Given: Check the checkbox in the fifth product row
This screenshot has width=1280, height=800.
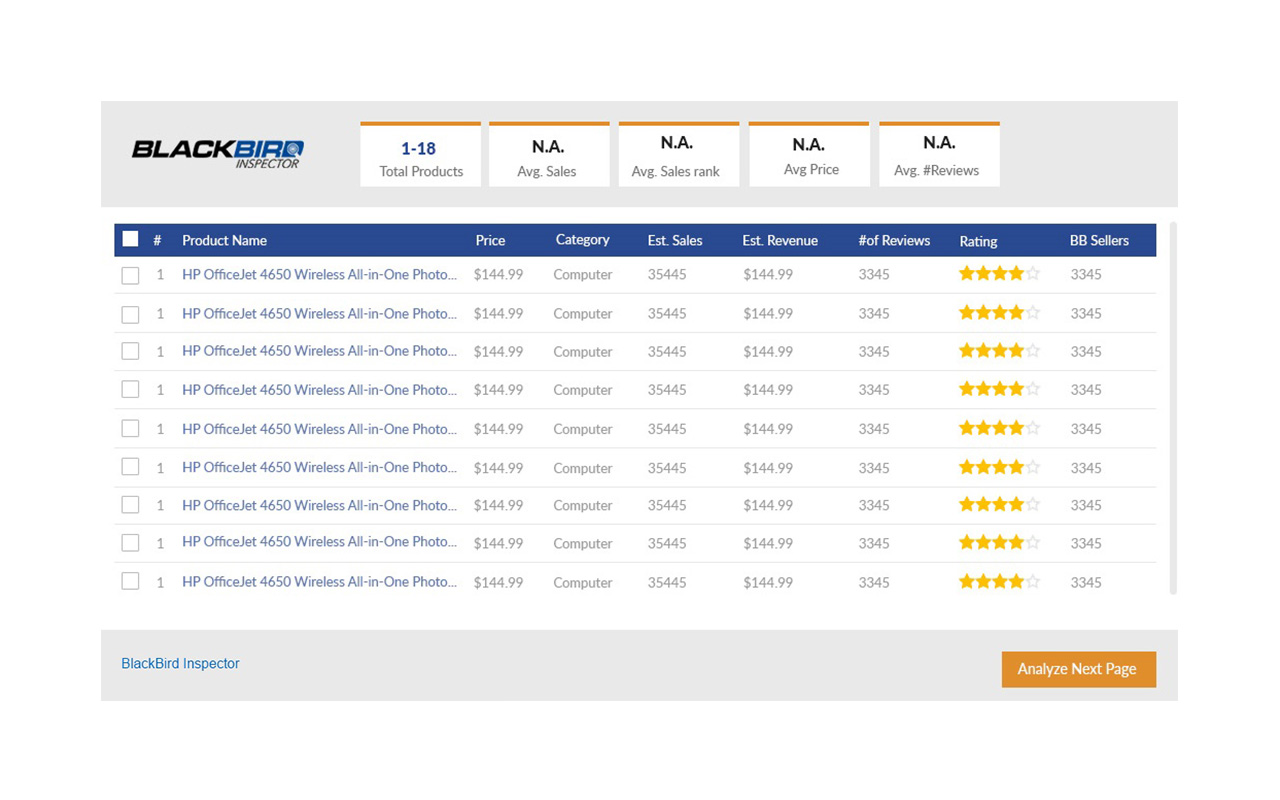Looking at the screenshot, I should [130, 428].
